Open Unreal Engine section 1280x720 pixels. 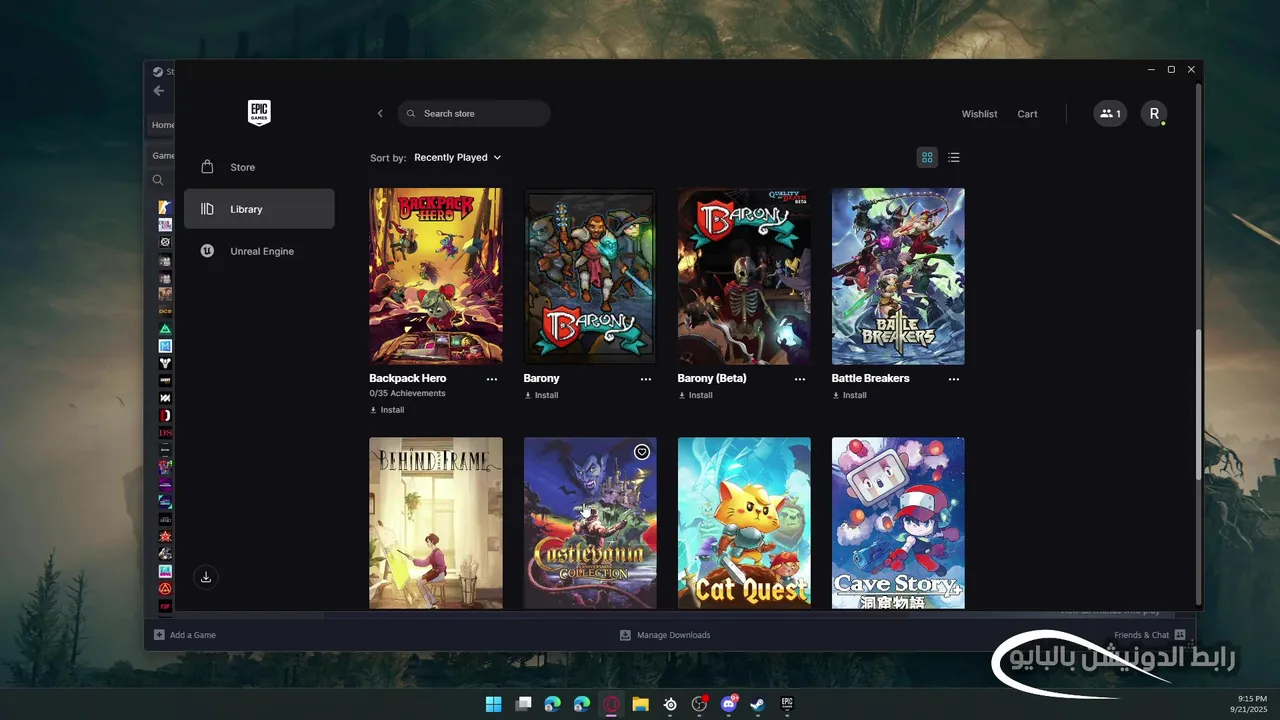tap(259, 251)
